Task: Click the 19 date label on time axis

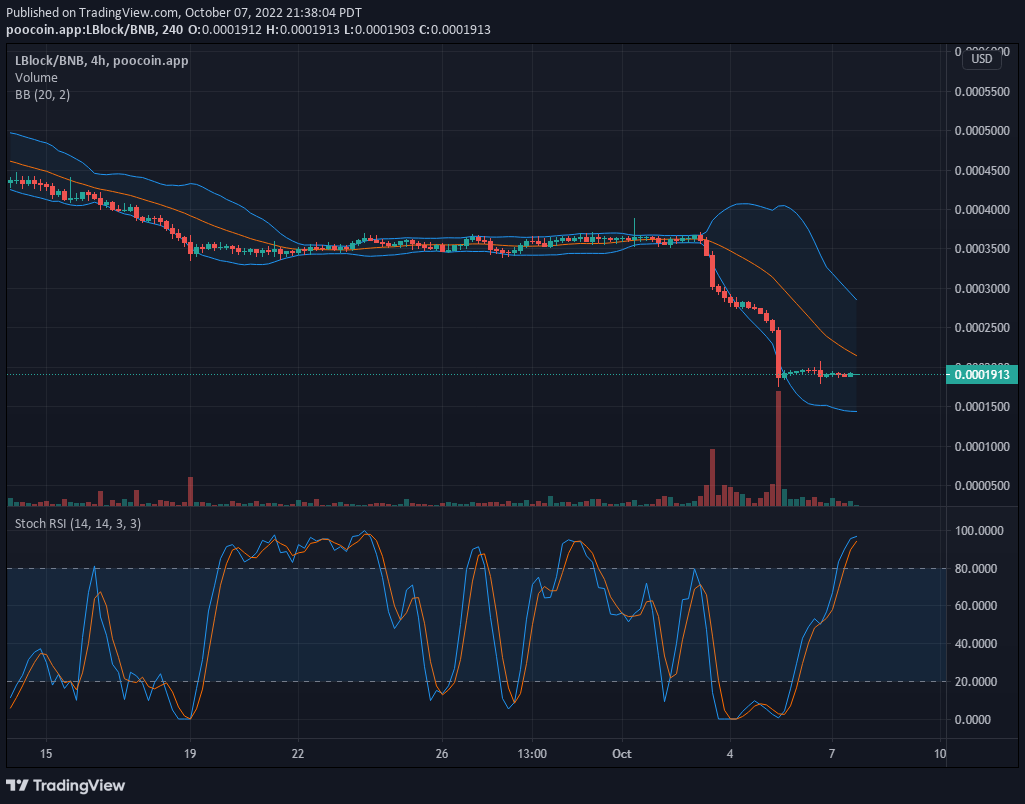Action: [x=190, y=754]
